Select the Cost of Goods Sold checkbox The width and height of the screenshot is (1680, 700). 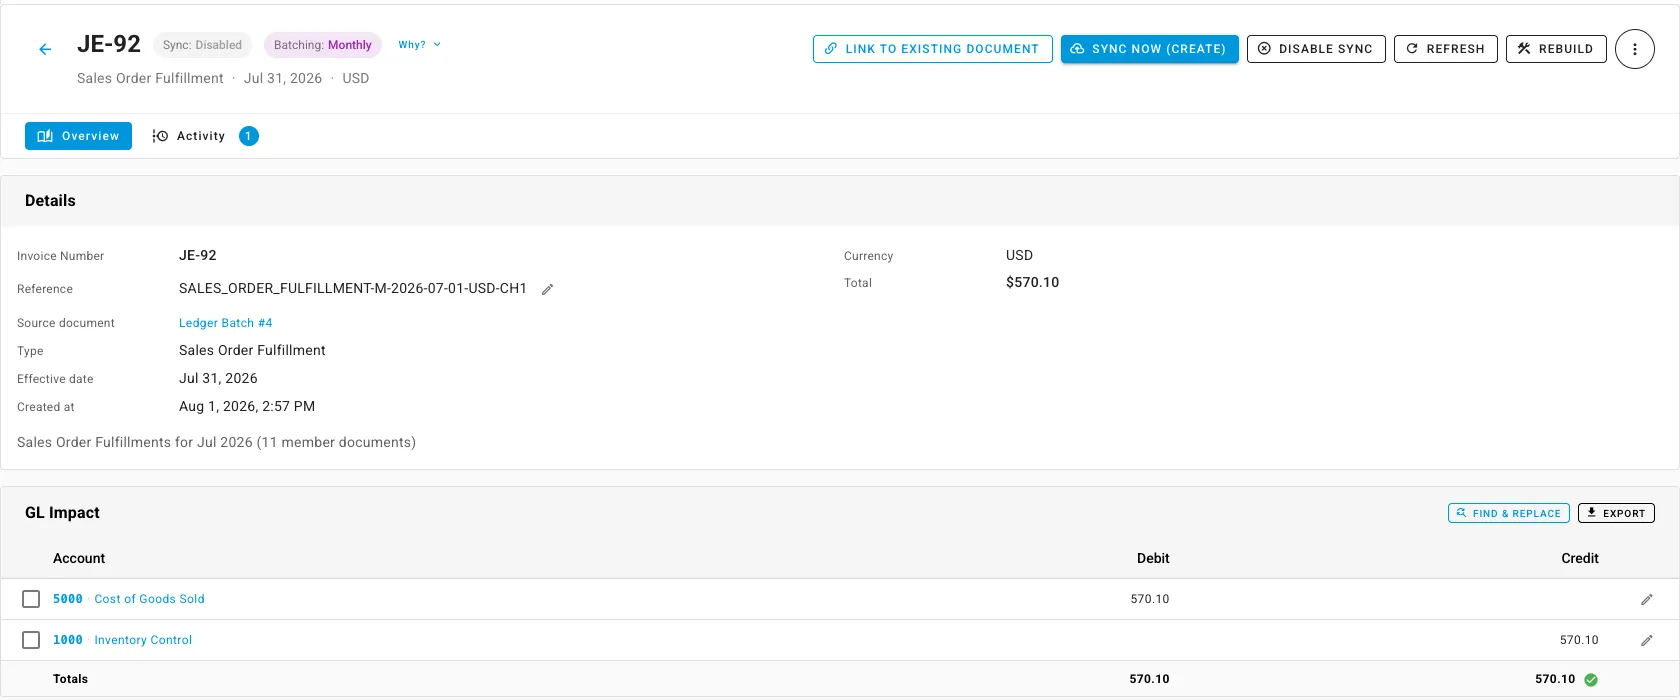(31, 599)
